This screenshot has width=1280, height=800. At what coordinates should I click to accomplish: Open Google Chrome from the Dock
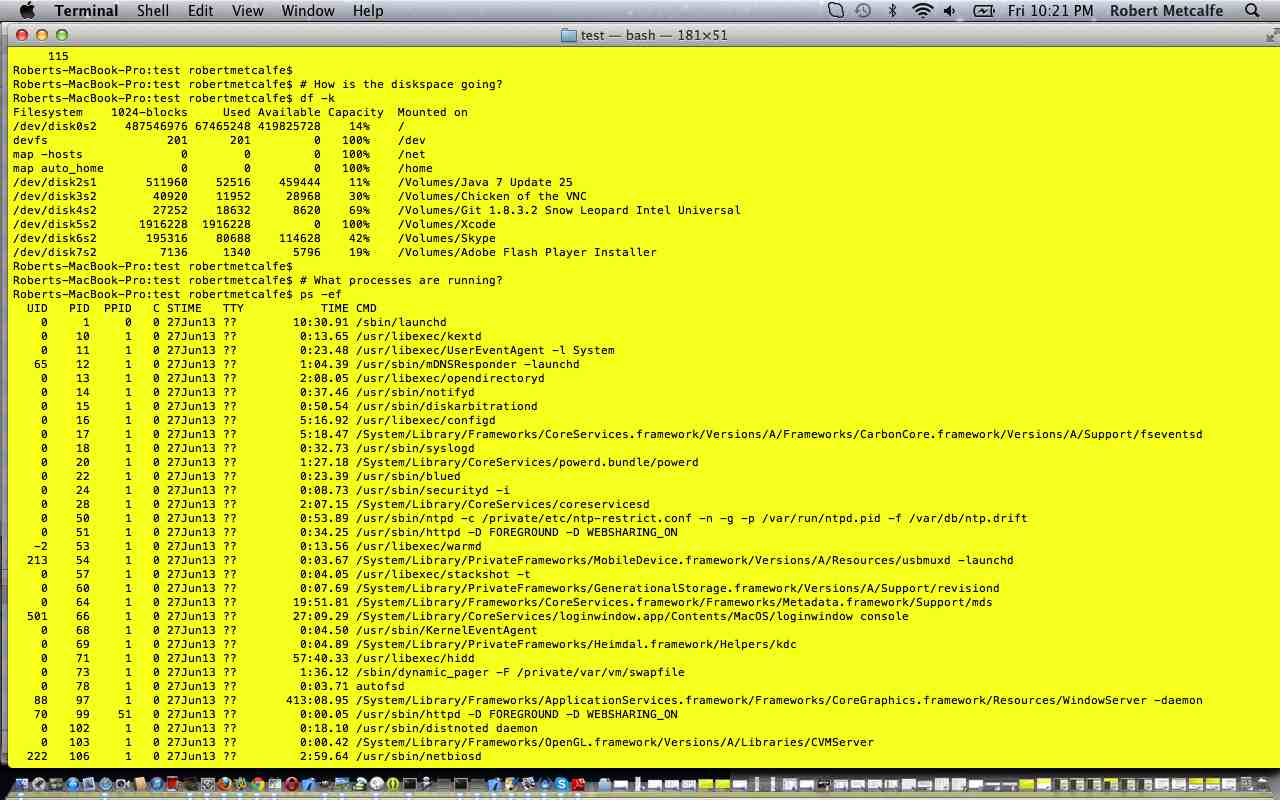[x=258, y=784]
